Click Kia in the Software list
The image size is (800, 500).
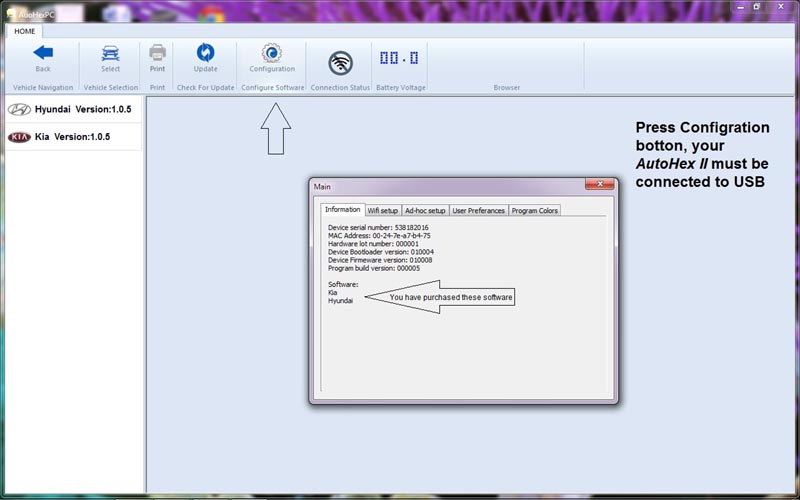click(333, 293)
